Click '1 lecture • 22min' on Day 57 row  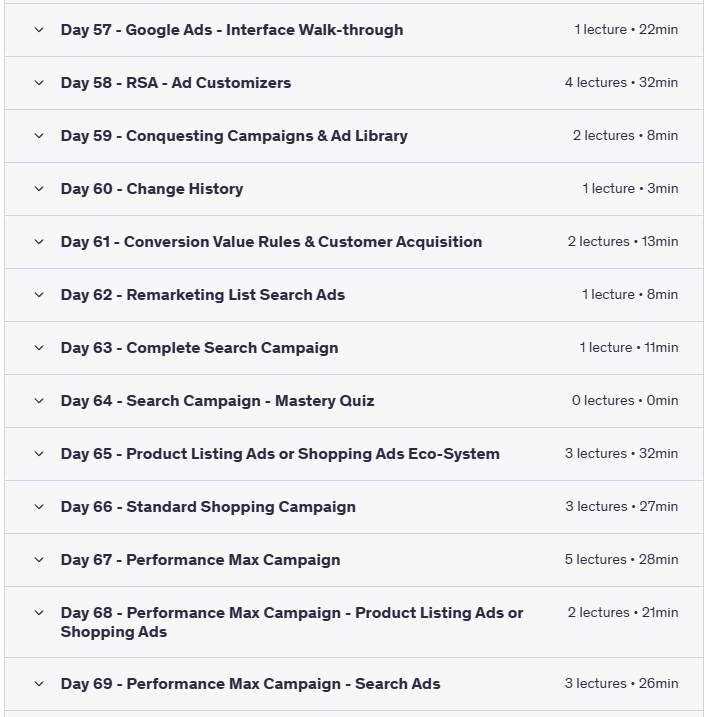point(626,30)
